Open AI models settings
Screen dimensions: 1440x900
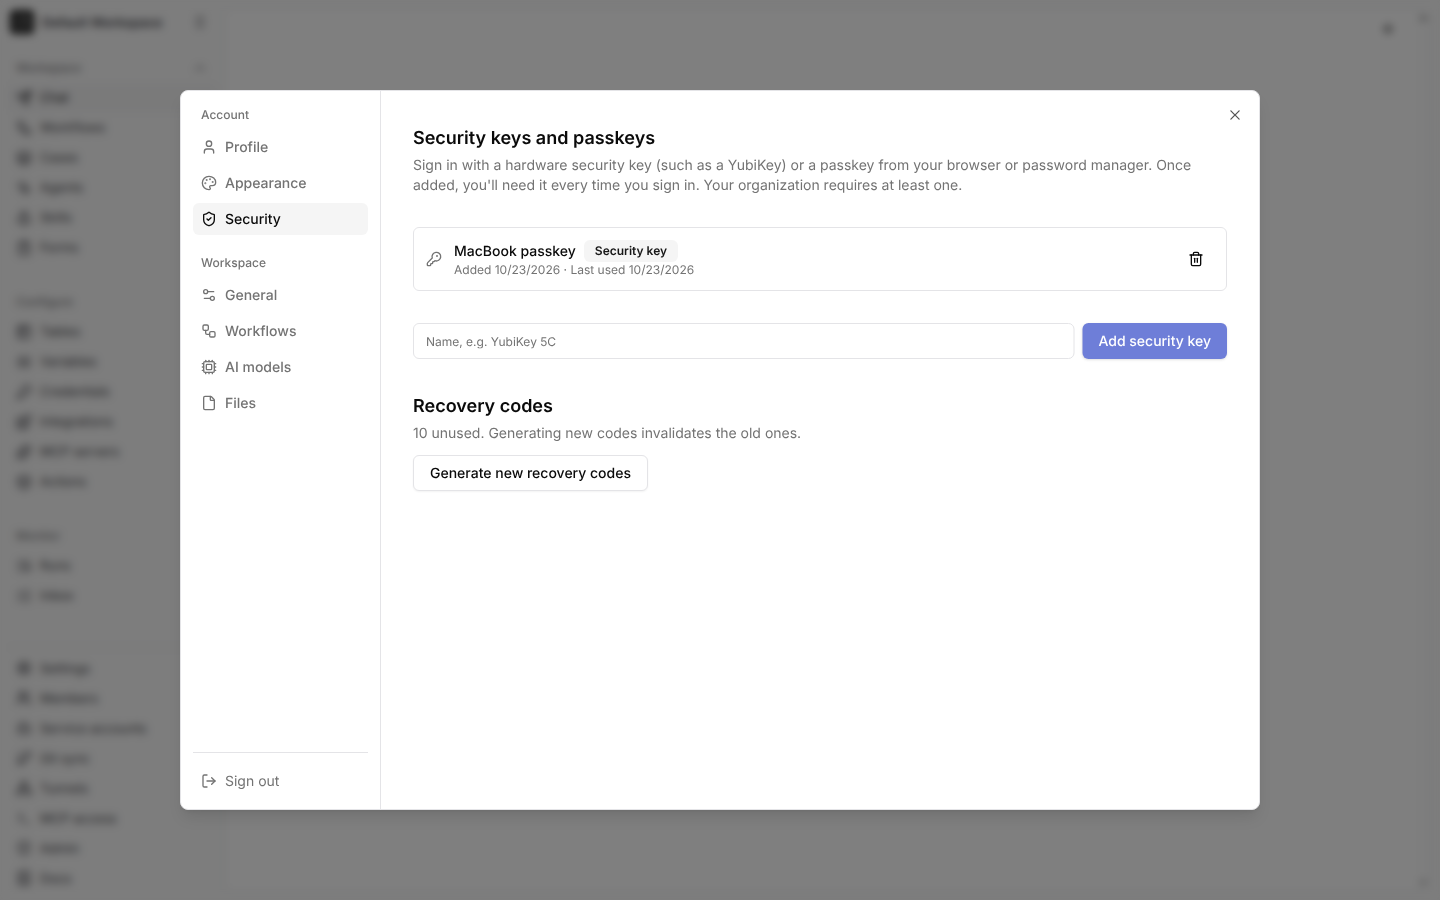(x=280, y=367)
